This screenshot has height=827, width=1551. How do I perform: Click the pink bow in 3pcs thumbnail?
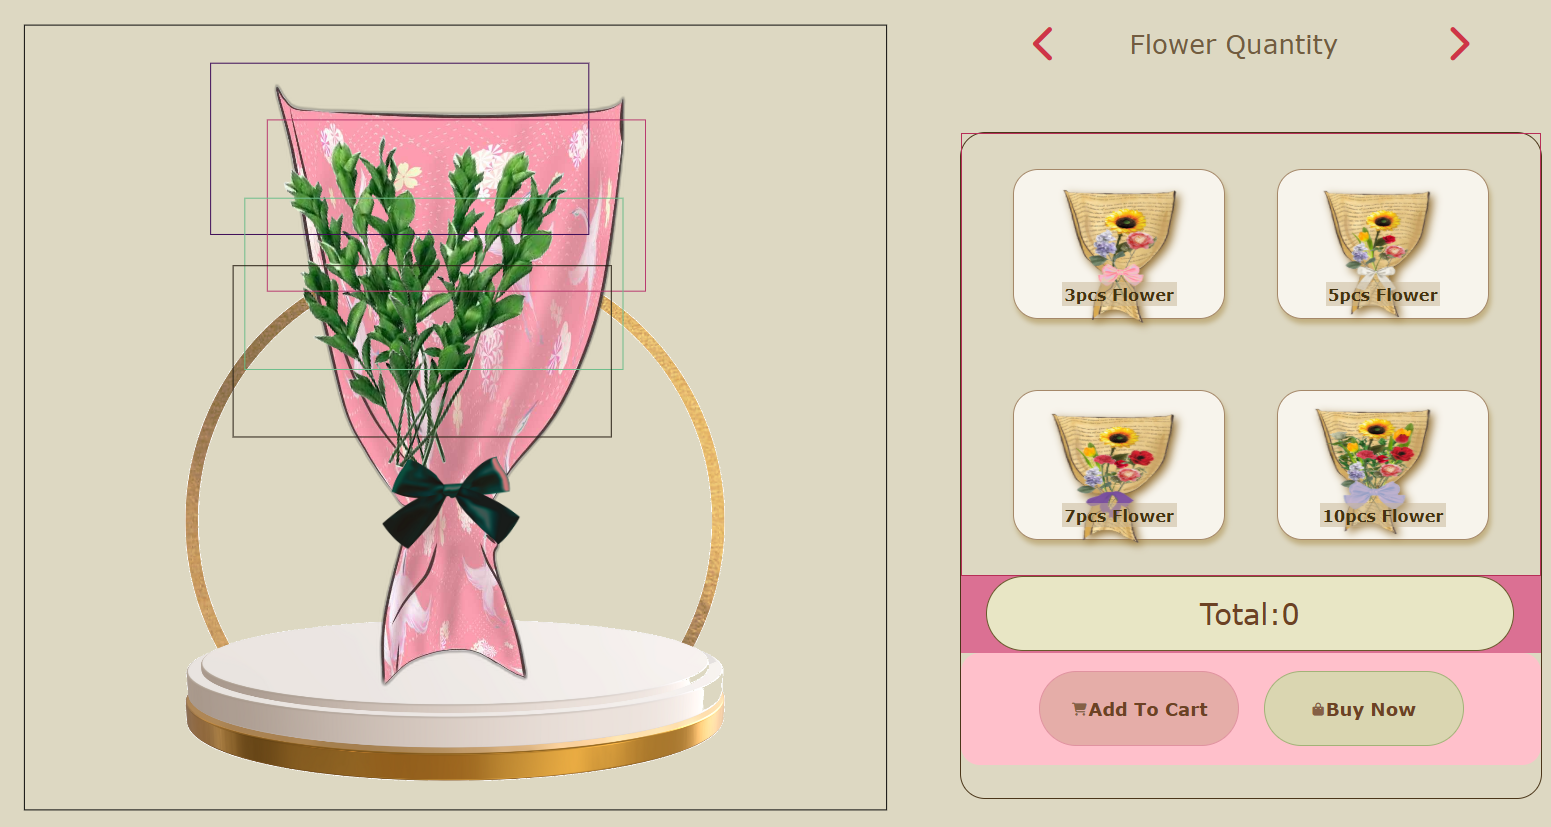coord(1119,273)
